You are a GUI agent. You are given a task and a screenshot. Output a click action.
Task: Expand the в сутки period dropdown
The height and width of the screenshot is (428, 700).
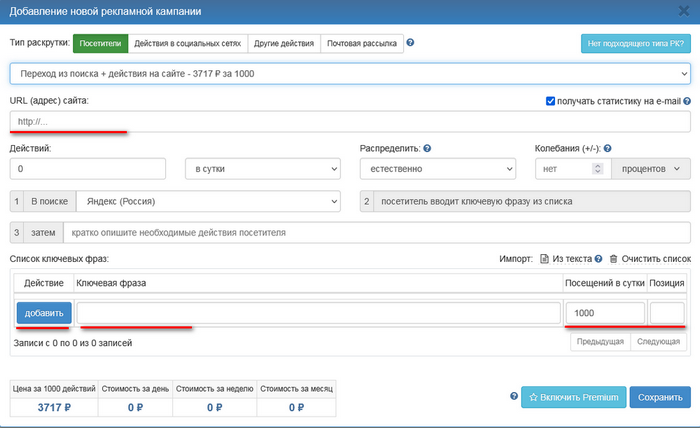point(263,169)
